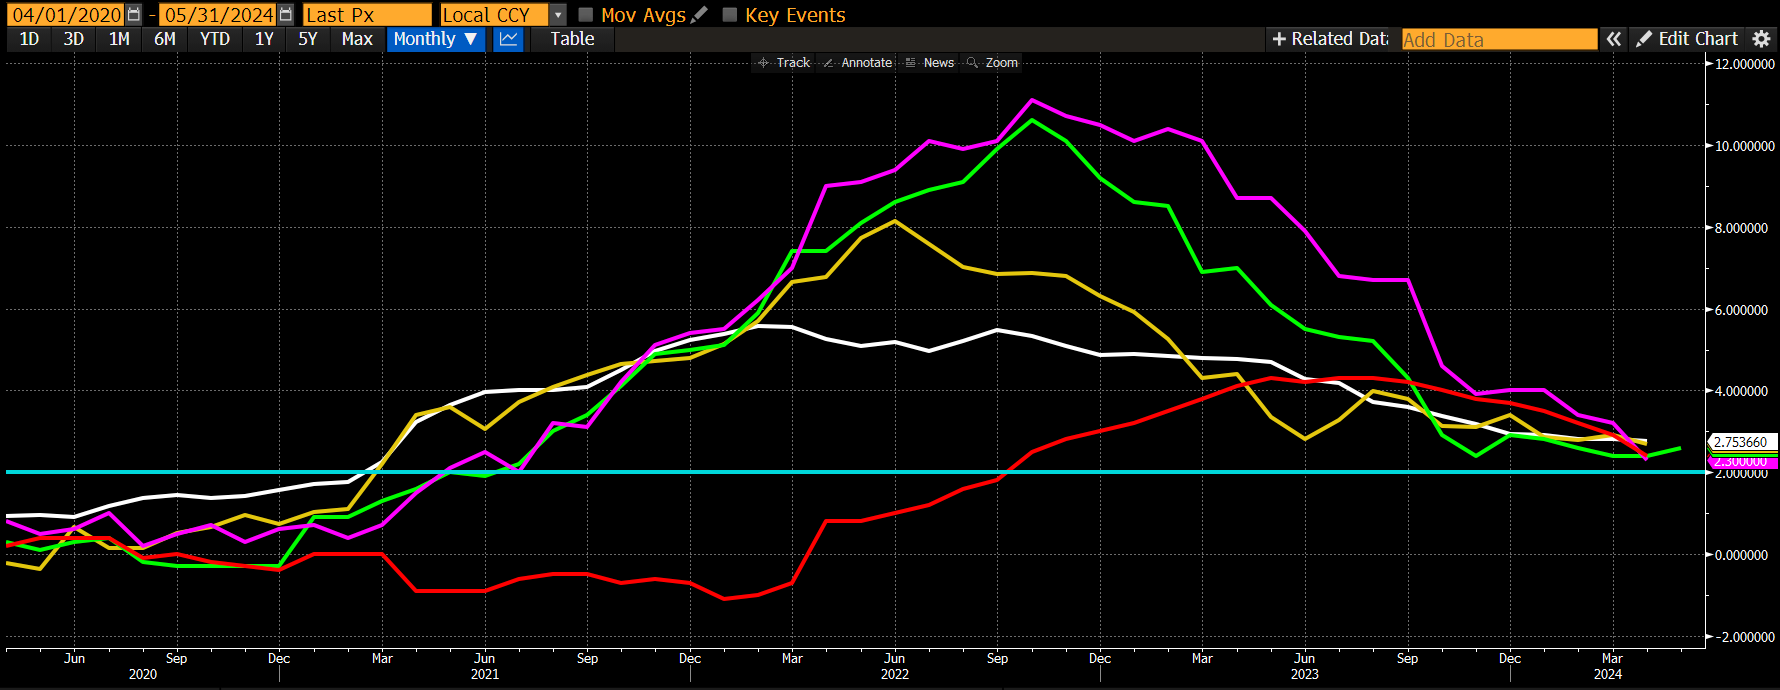Expand the Local CCY currency dropdown
This screenshot has width=1780, height=690.
point(558,15)
